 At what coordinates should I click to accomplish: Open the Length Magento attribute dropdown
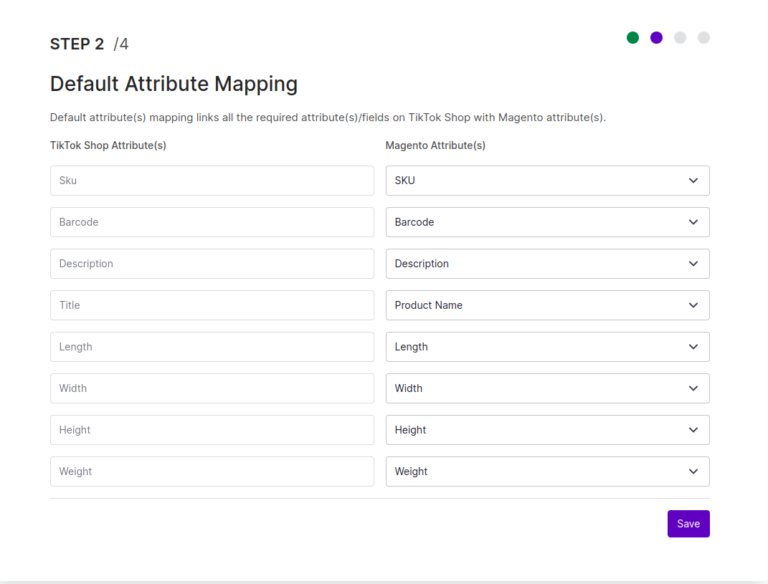click(x=548, y=347)
